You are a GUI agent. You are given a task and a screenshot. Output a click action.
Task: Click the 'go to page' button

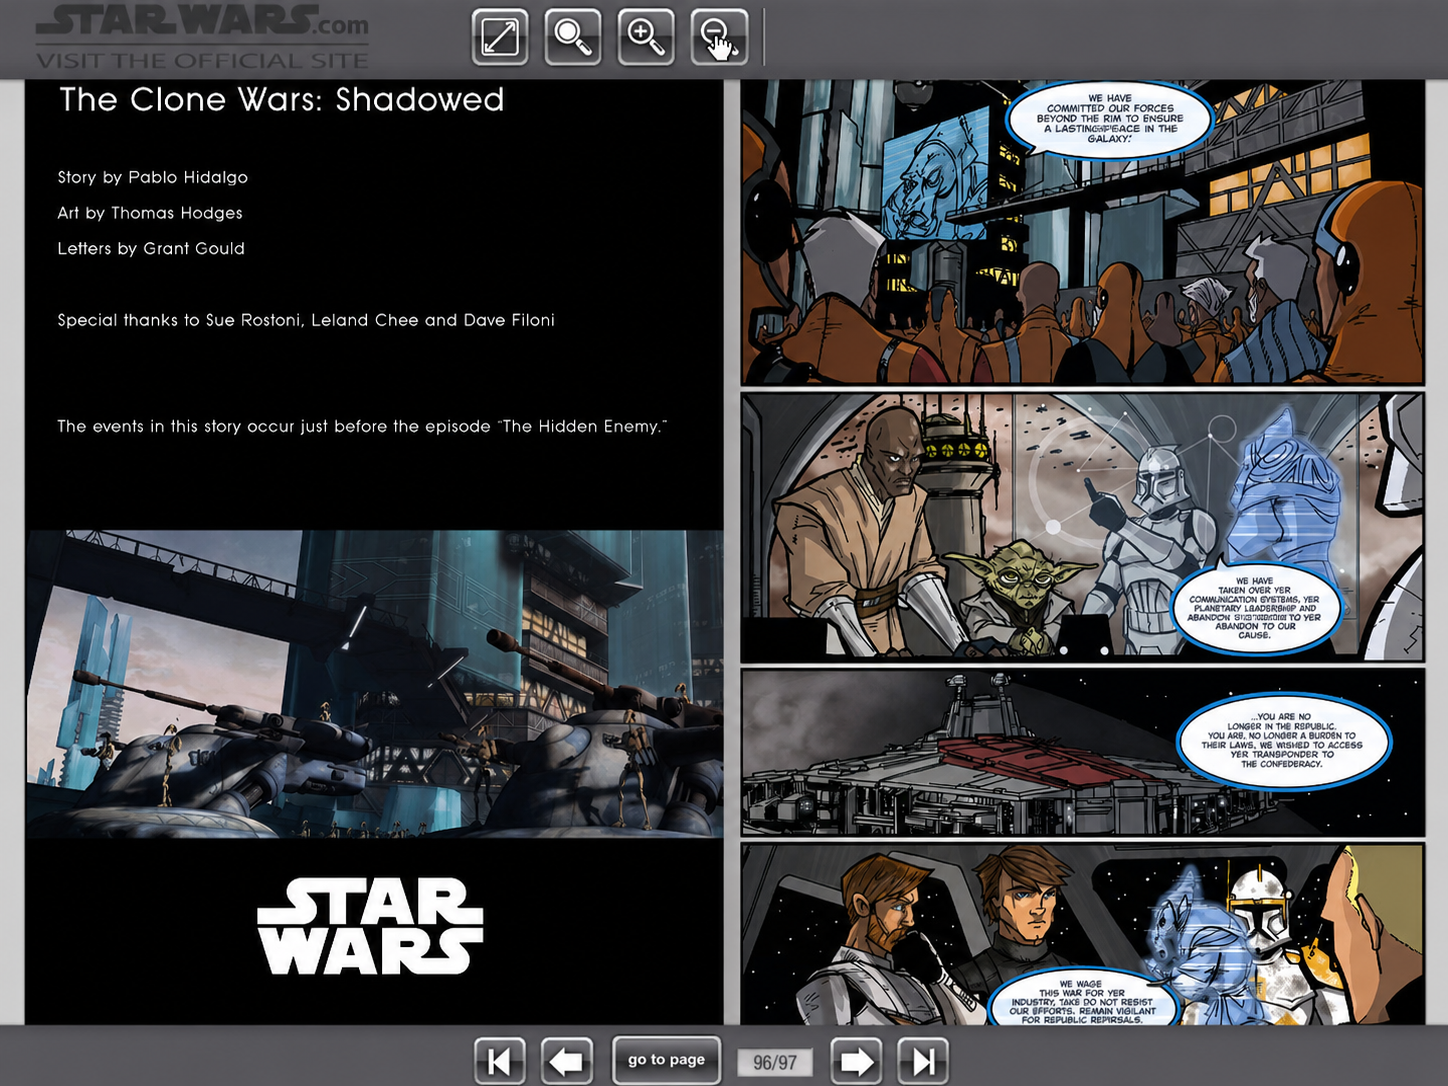(x=666, y=1060)
